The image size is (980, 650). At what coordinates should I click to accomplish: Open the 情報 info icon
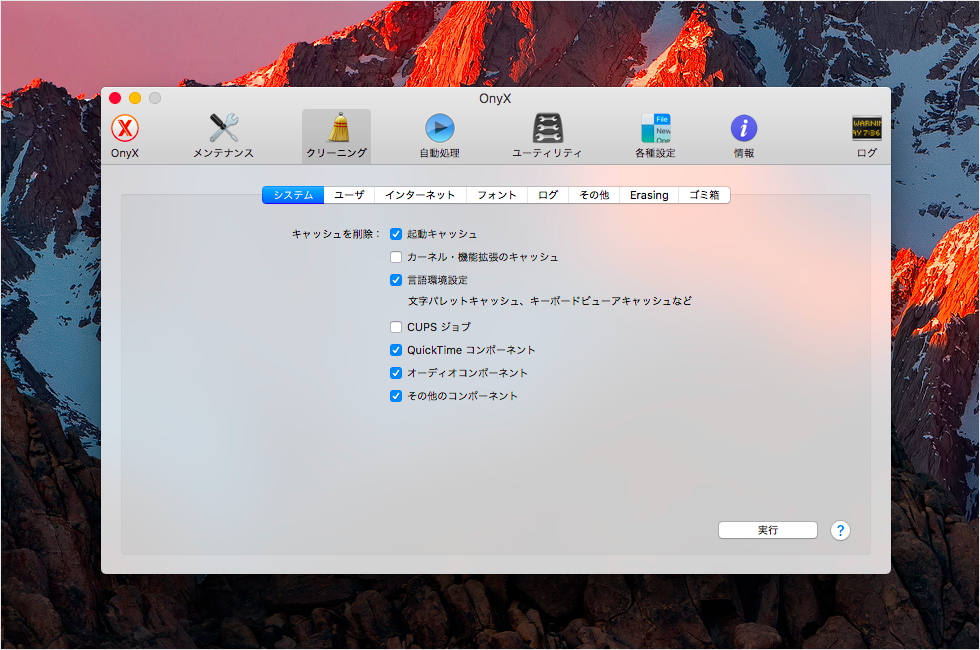[x=744, y=128]
